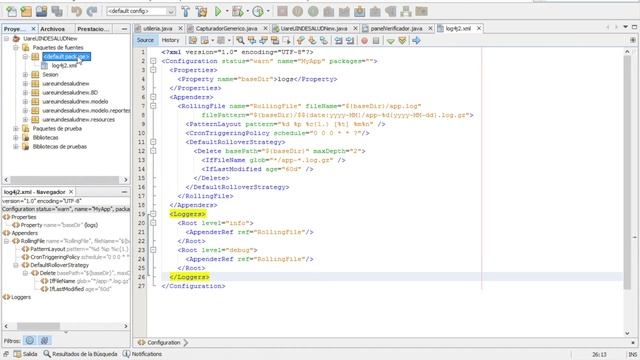Open the Run Project dropdown arrow
The height and width of the screenshot is (360, 640).
coord(227,11)
